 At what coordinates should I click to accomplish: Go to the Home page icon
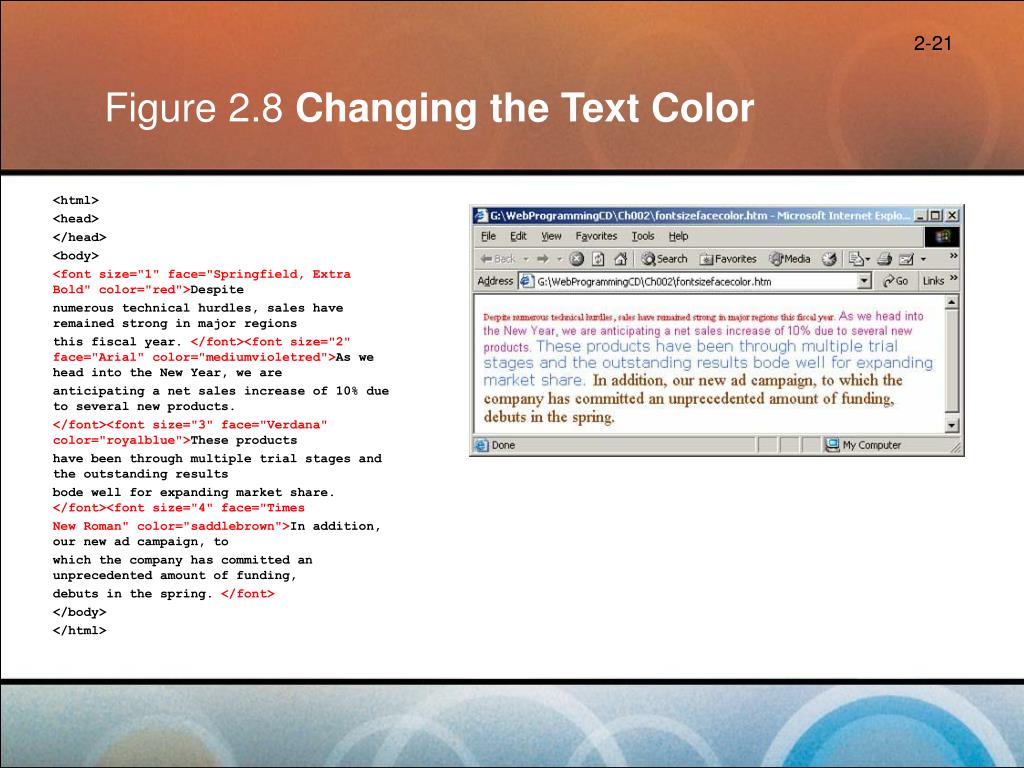pyautogui.click(x=620, y=259)
